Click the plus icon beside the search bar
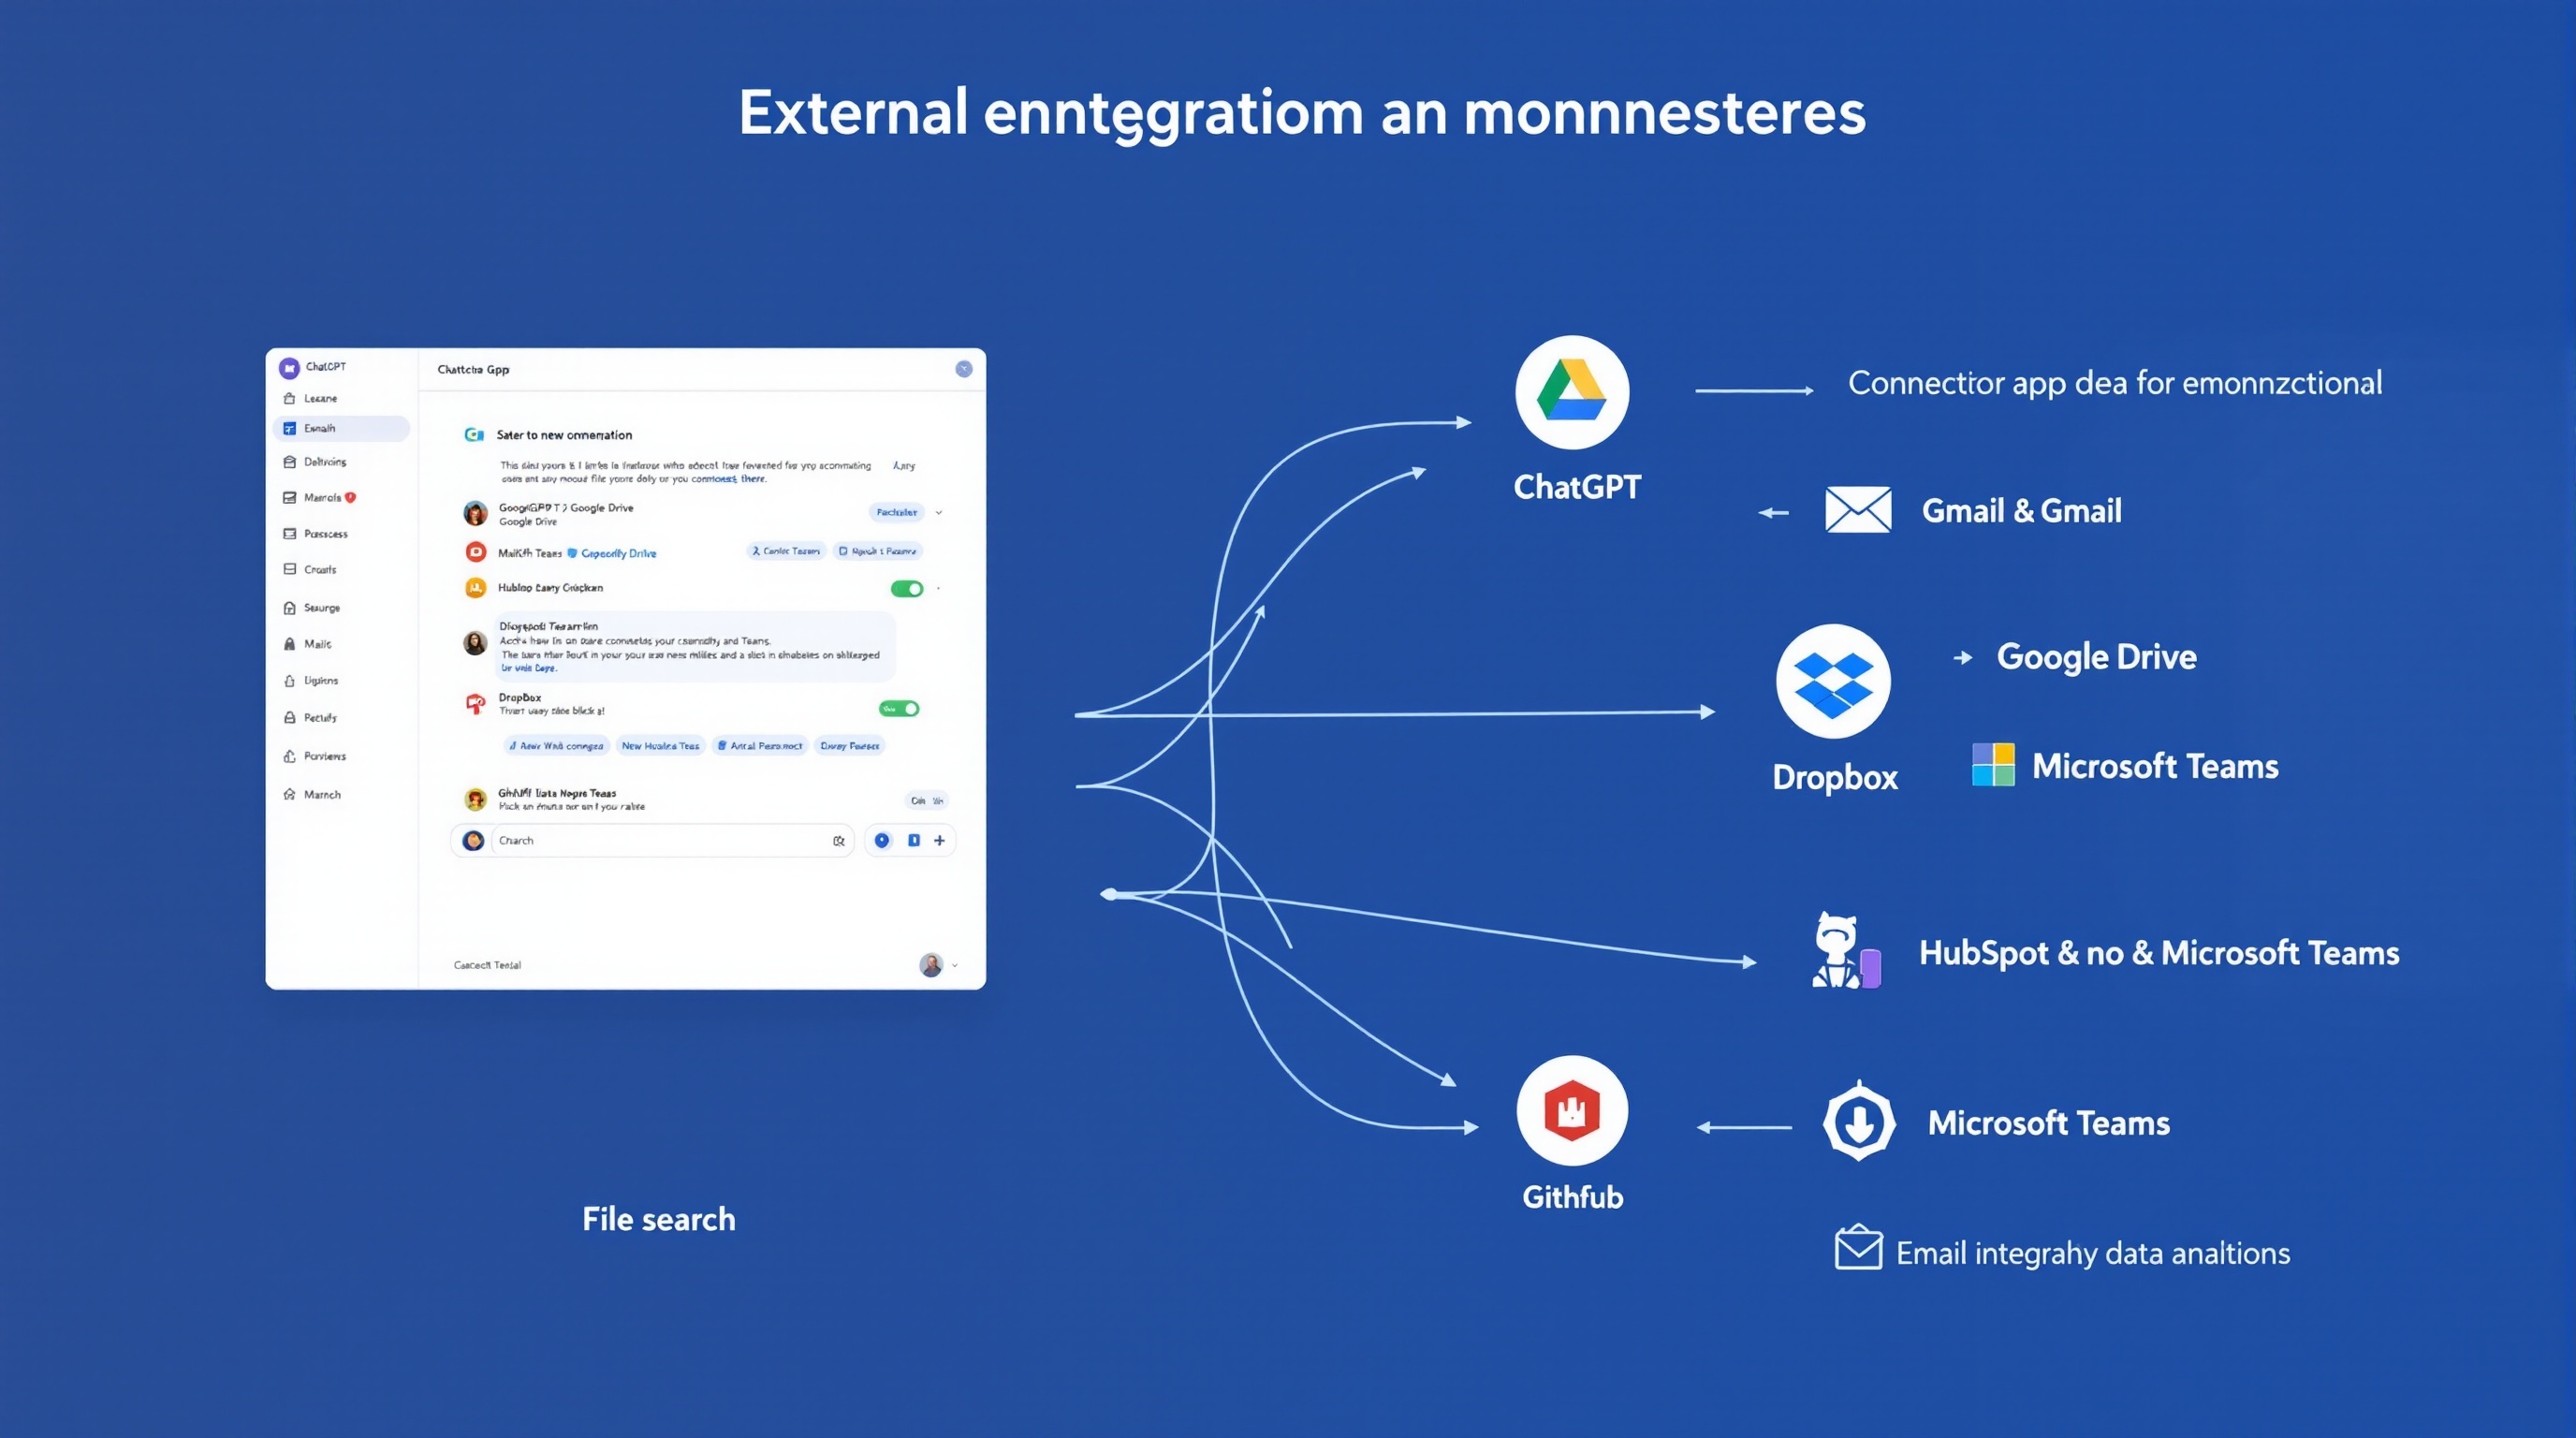This screenshot has height=1438, width=2576. [x=940, y=841]
